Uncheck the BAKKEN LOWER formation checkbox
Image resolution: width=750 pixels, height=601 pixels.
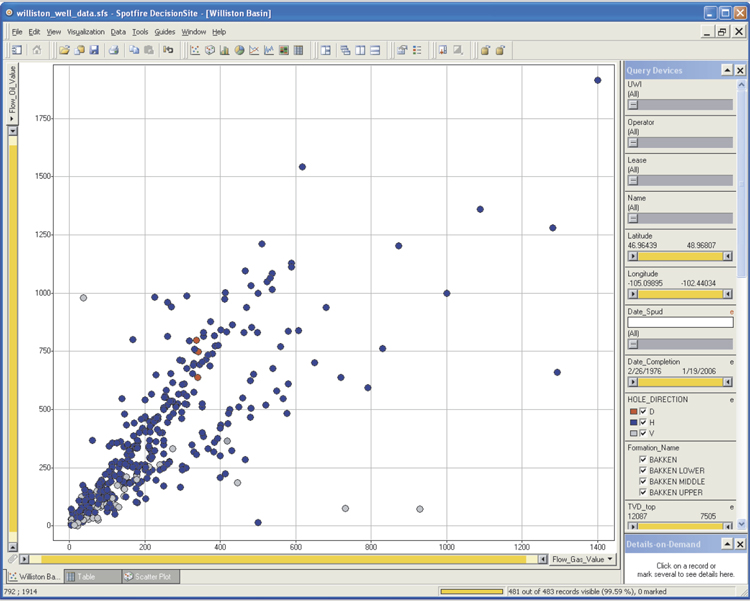click(x=643, y=470)
